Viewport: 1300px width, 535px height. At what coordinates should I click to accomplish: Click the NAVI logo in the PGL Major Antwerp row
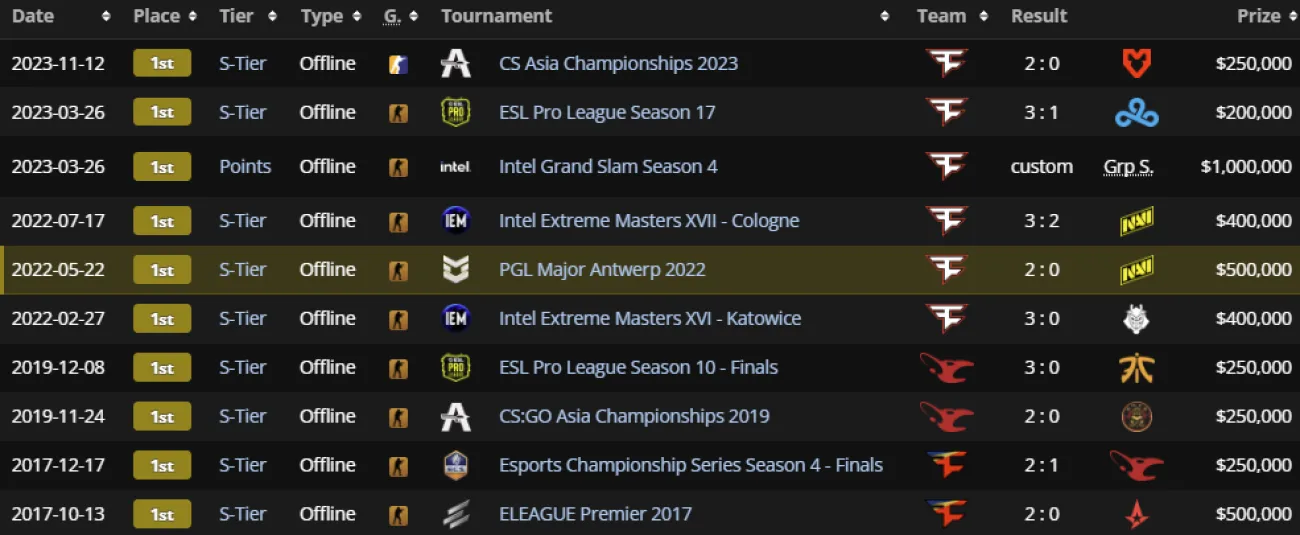[1137, 270]
